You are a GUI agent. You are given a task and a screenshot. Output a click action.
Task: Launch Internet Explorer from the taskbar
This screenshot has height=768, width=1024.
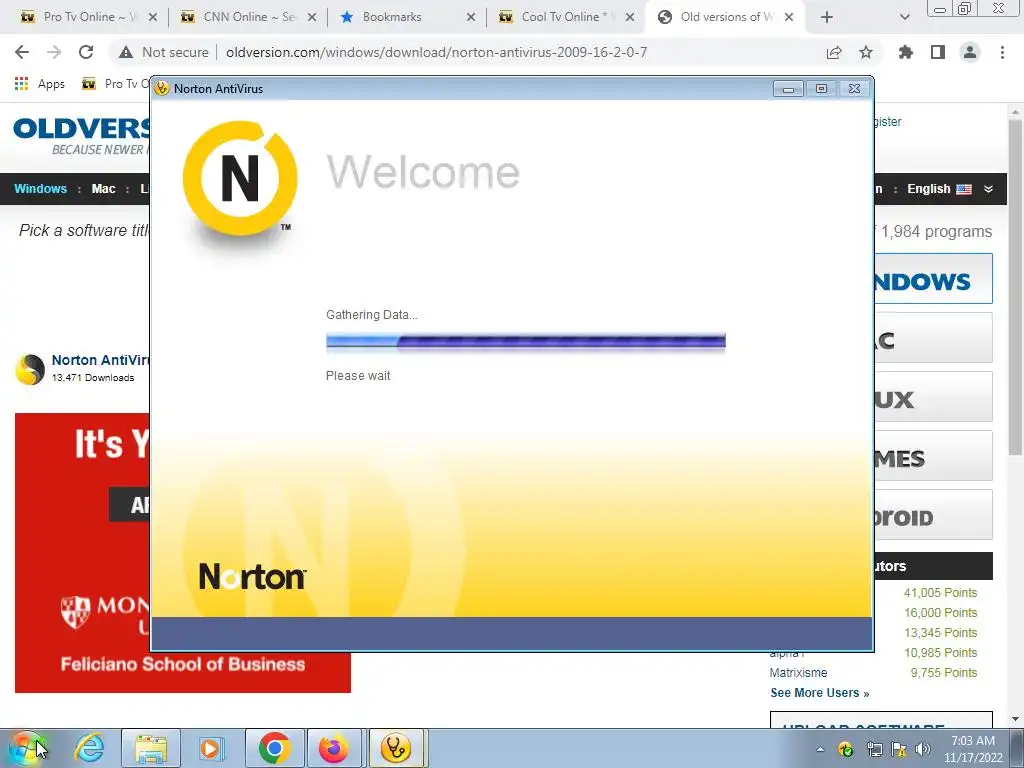click(89, 748)
